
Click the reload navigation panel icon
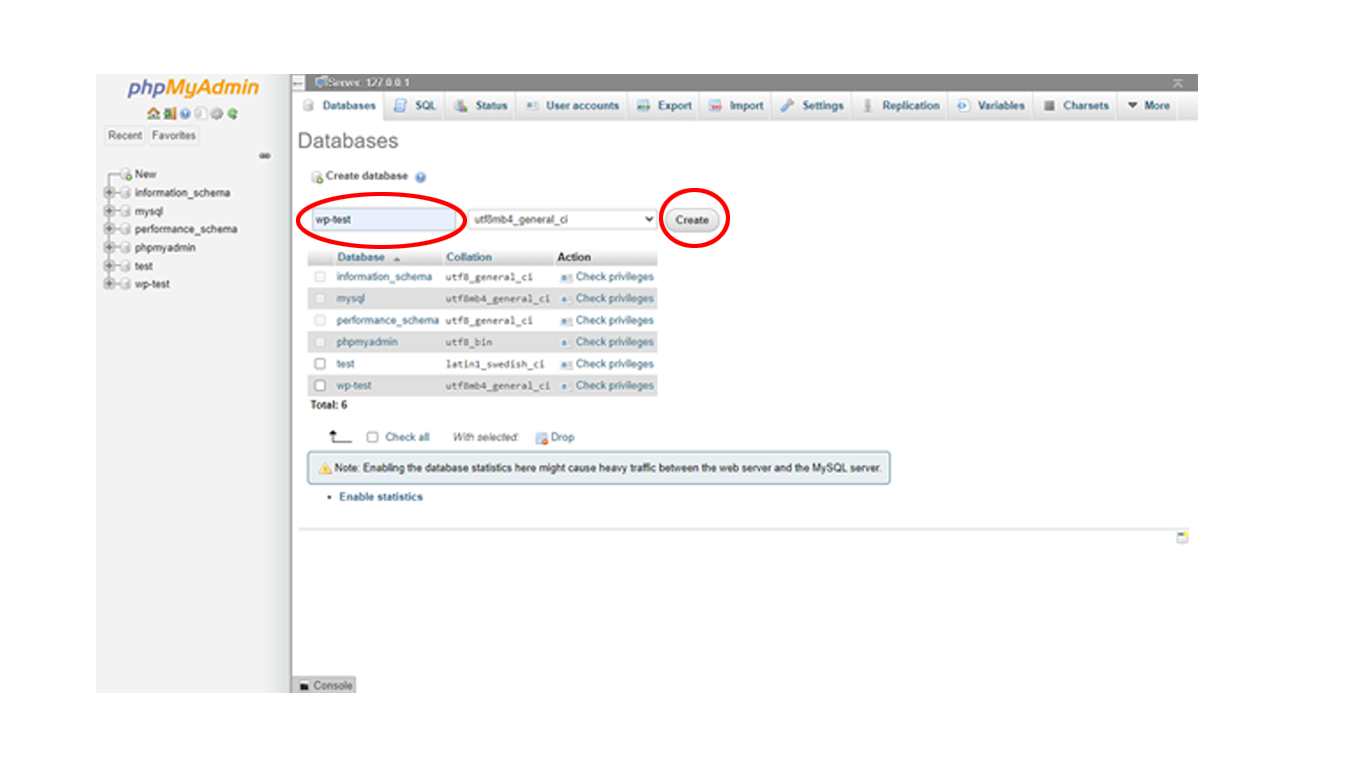point(232,113)
